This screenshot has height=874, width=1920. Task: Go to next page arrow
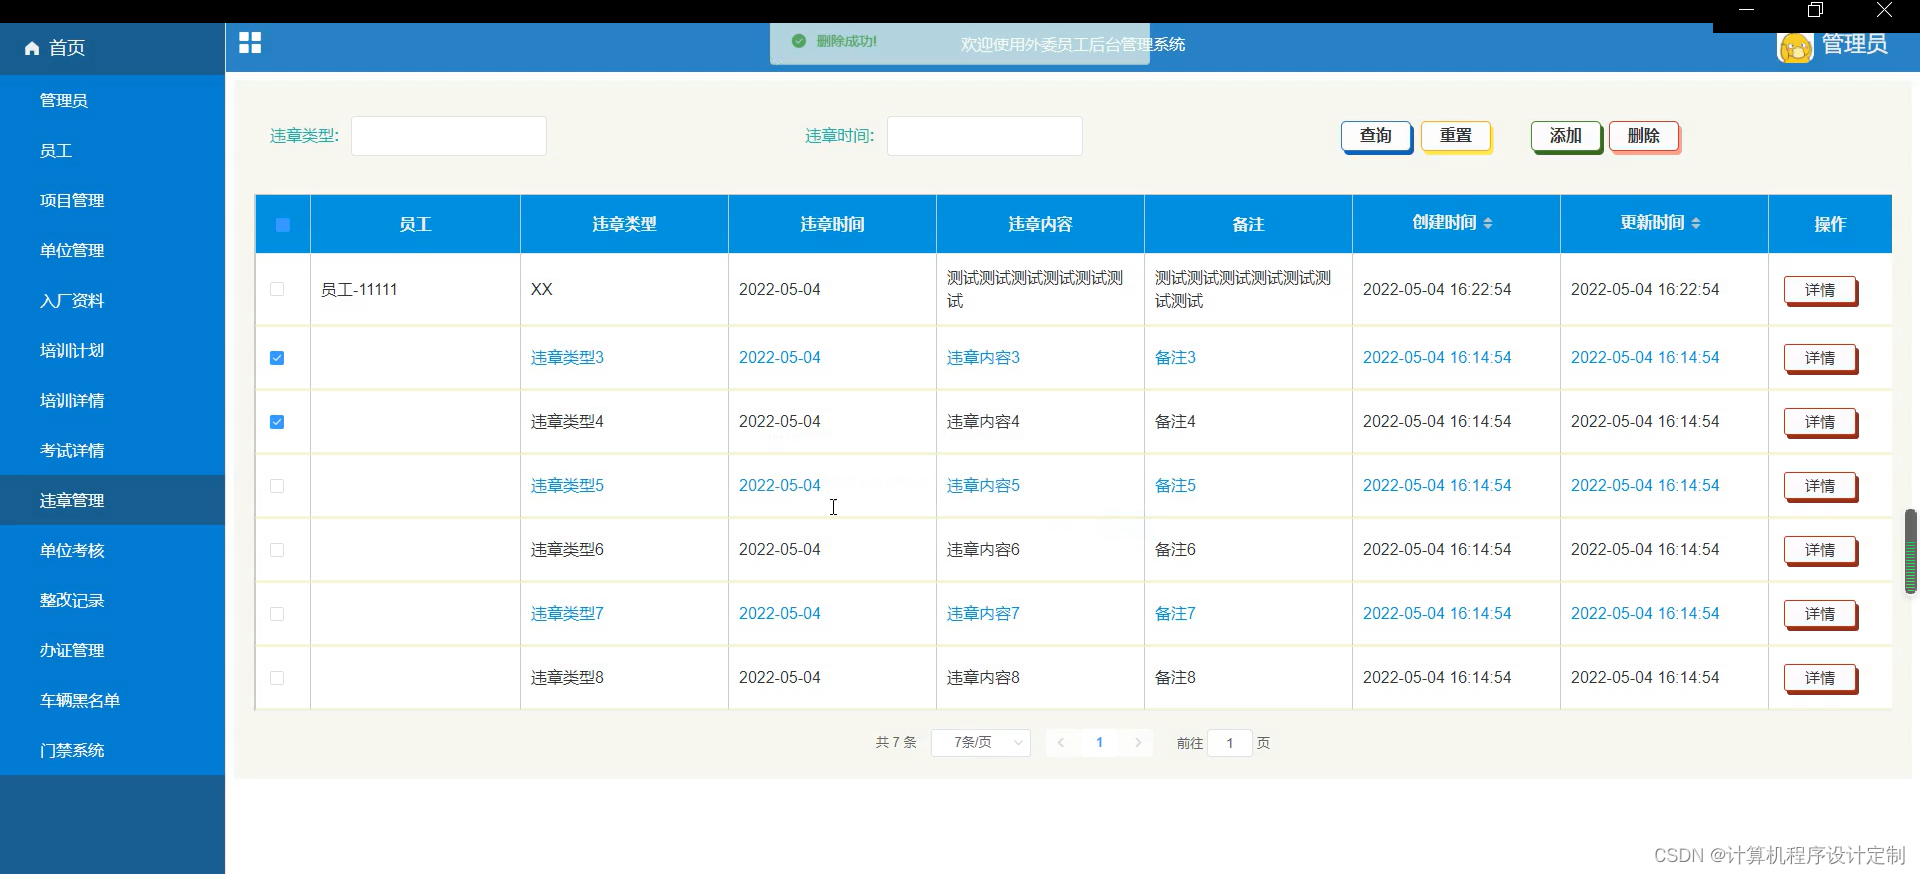(x=1138, y=743)
